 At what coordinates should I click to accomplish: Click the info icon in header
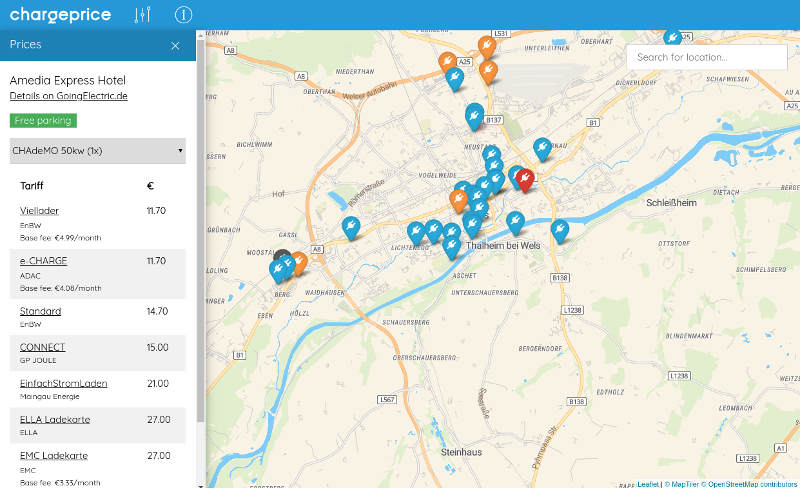[183, 15]
